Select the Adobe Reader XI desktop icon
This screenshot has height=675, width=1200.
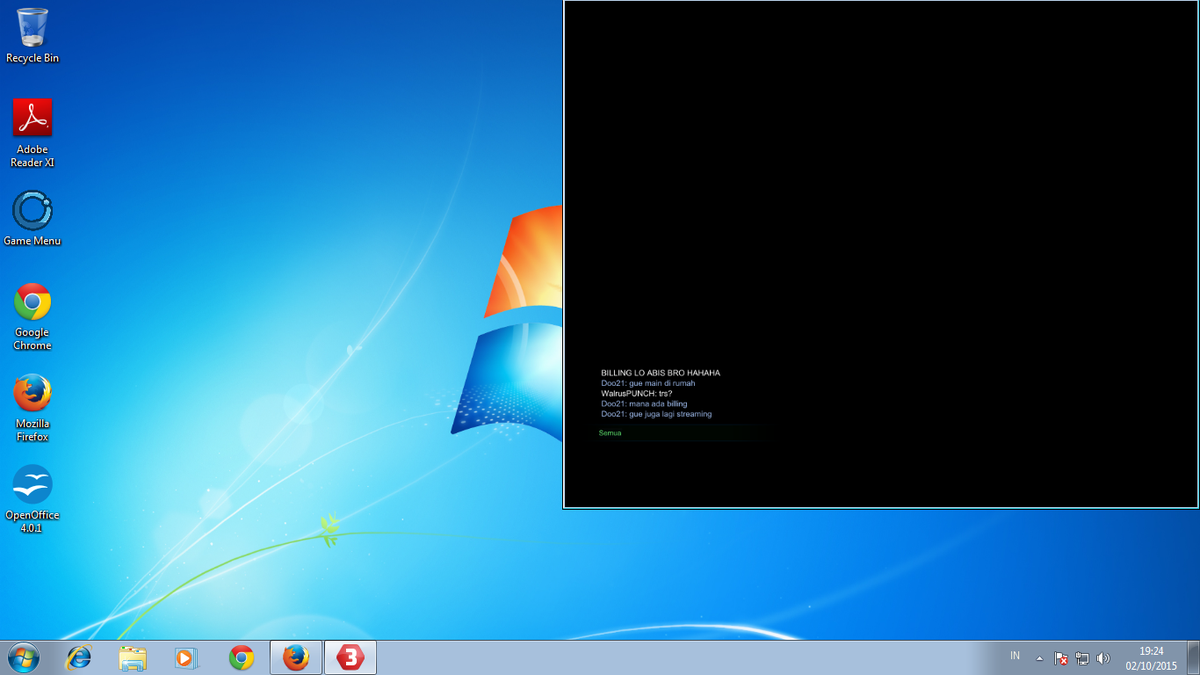(x=32, y=132)
